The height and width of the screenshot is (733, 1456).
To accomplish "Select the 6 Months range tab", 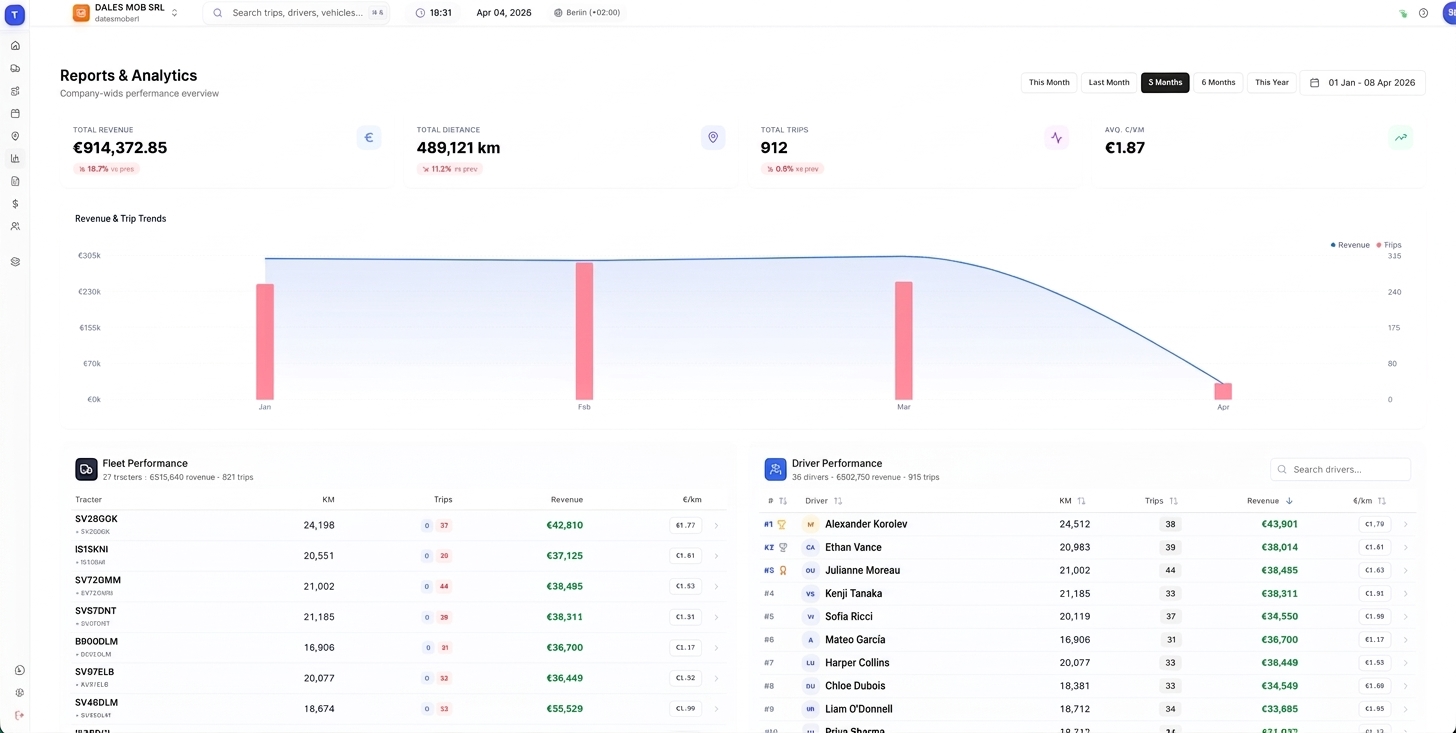I will [x=1217, y=83].
